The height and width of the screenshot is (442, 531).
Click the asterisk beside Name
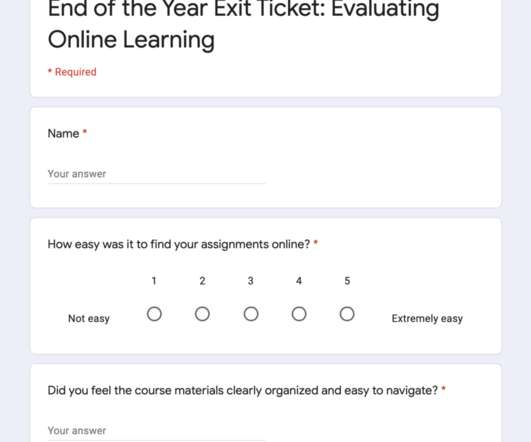tap(85, 131)
